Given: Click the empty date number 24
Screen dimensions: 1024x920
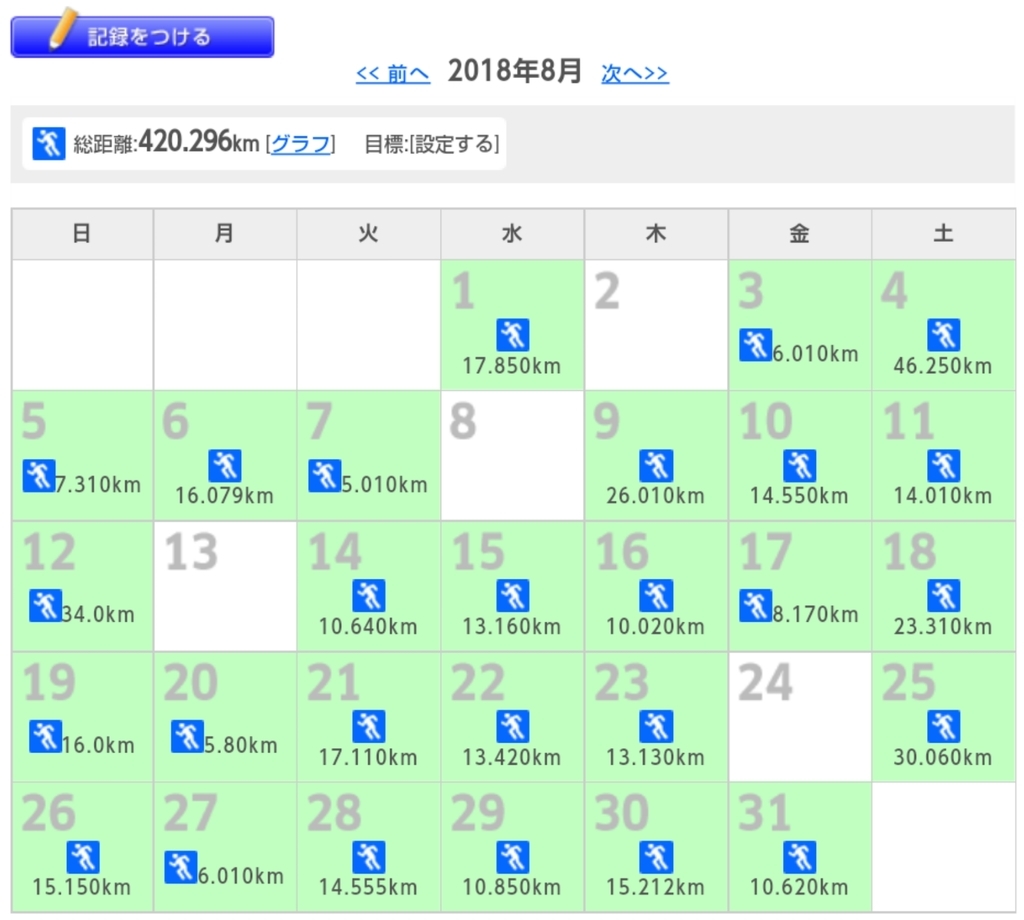Looking at the screenshot, I should (765, 682).
